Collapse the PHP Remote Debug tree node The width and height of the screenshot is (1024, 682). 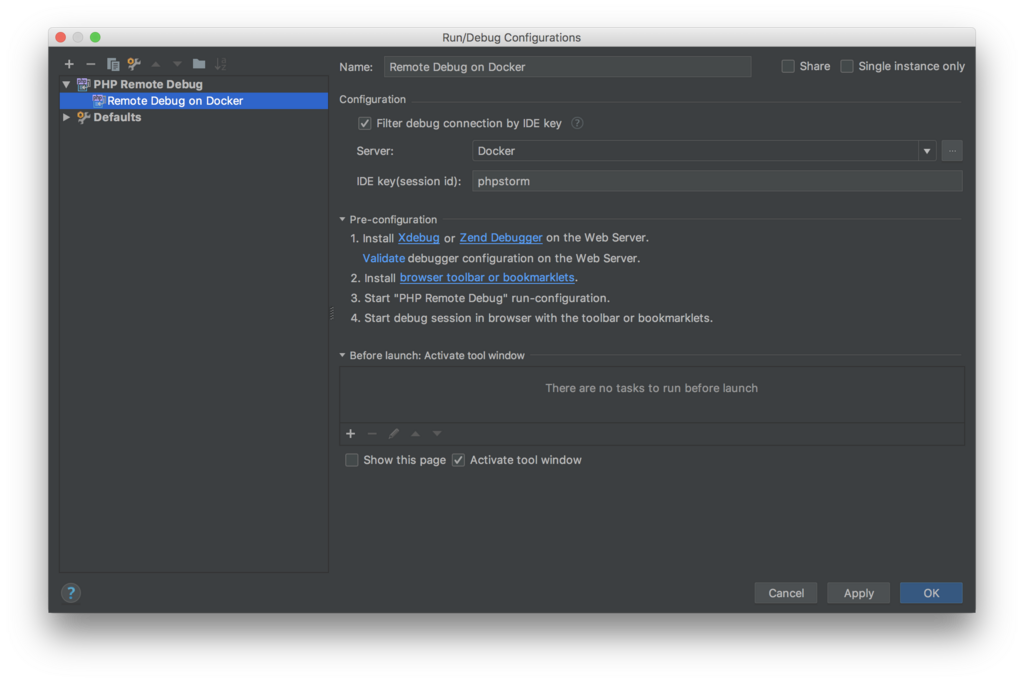coord(66,84)
